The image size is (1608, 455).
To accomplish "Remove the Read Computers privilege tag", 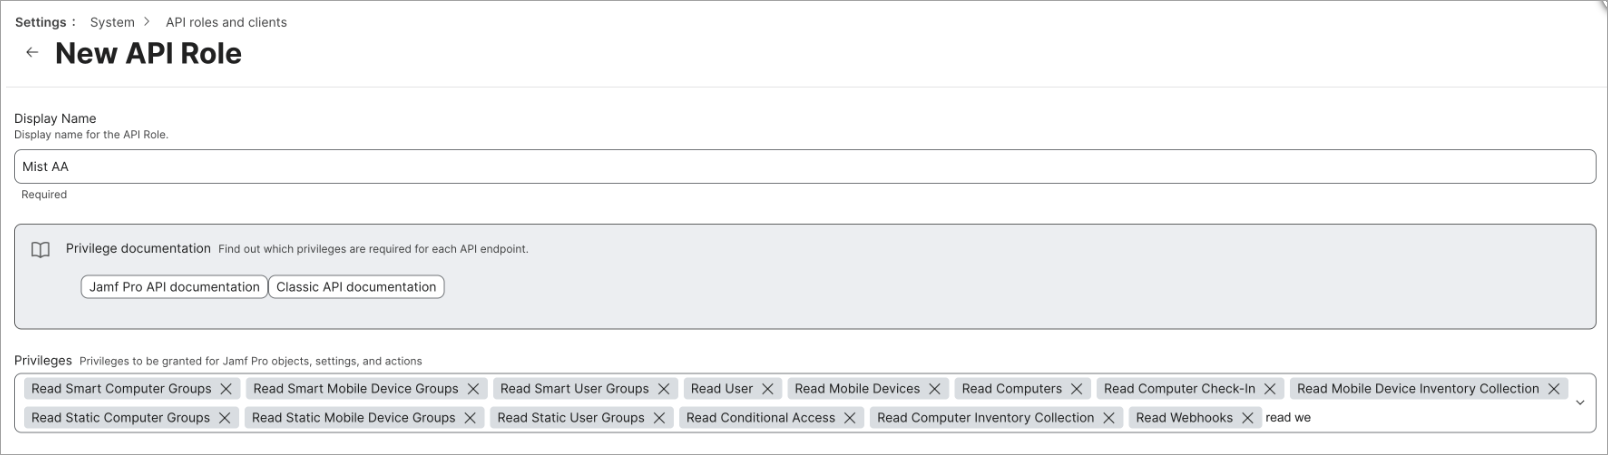I will click(1076, 389).
